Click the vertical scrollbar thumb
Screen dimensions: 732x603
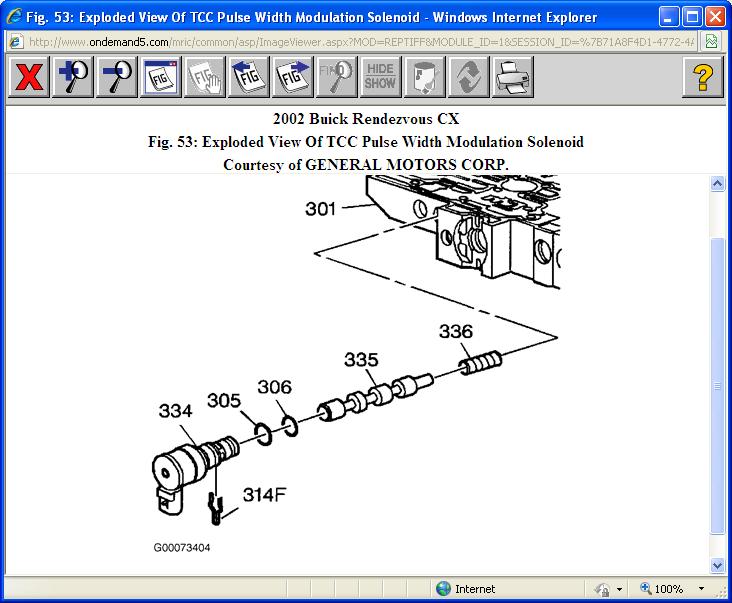pyautogui.click(x=717, y=386)
